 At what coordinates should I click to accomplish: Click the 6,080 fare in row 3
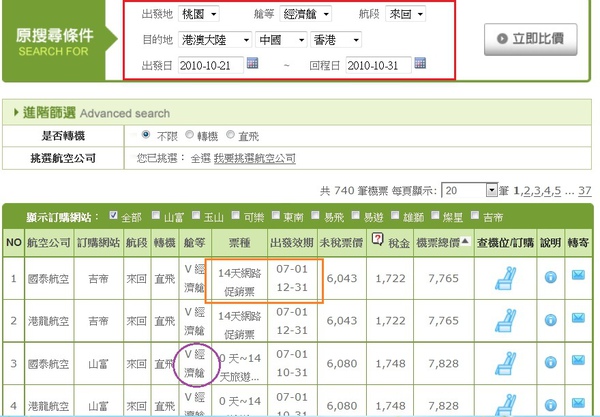(342, 363)
